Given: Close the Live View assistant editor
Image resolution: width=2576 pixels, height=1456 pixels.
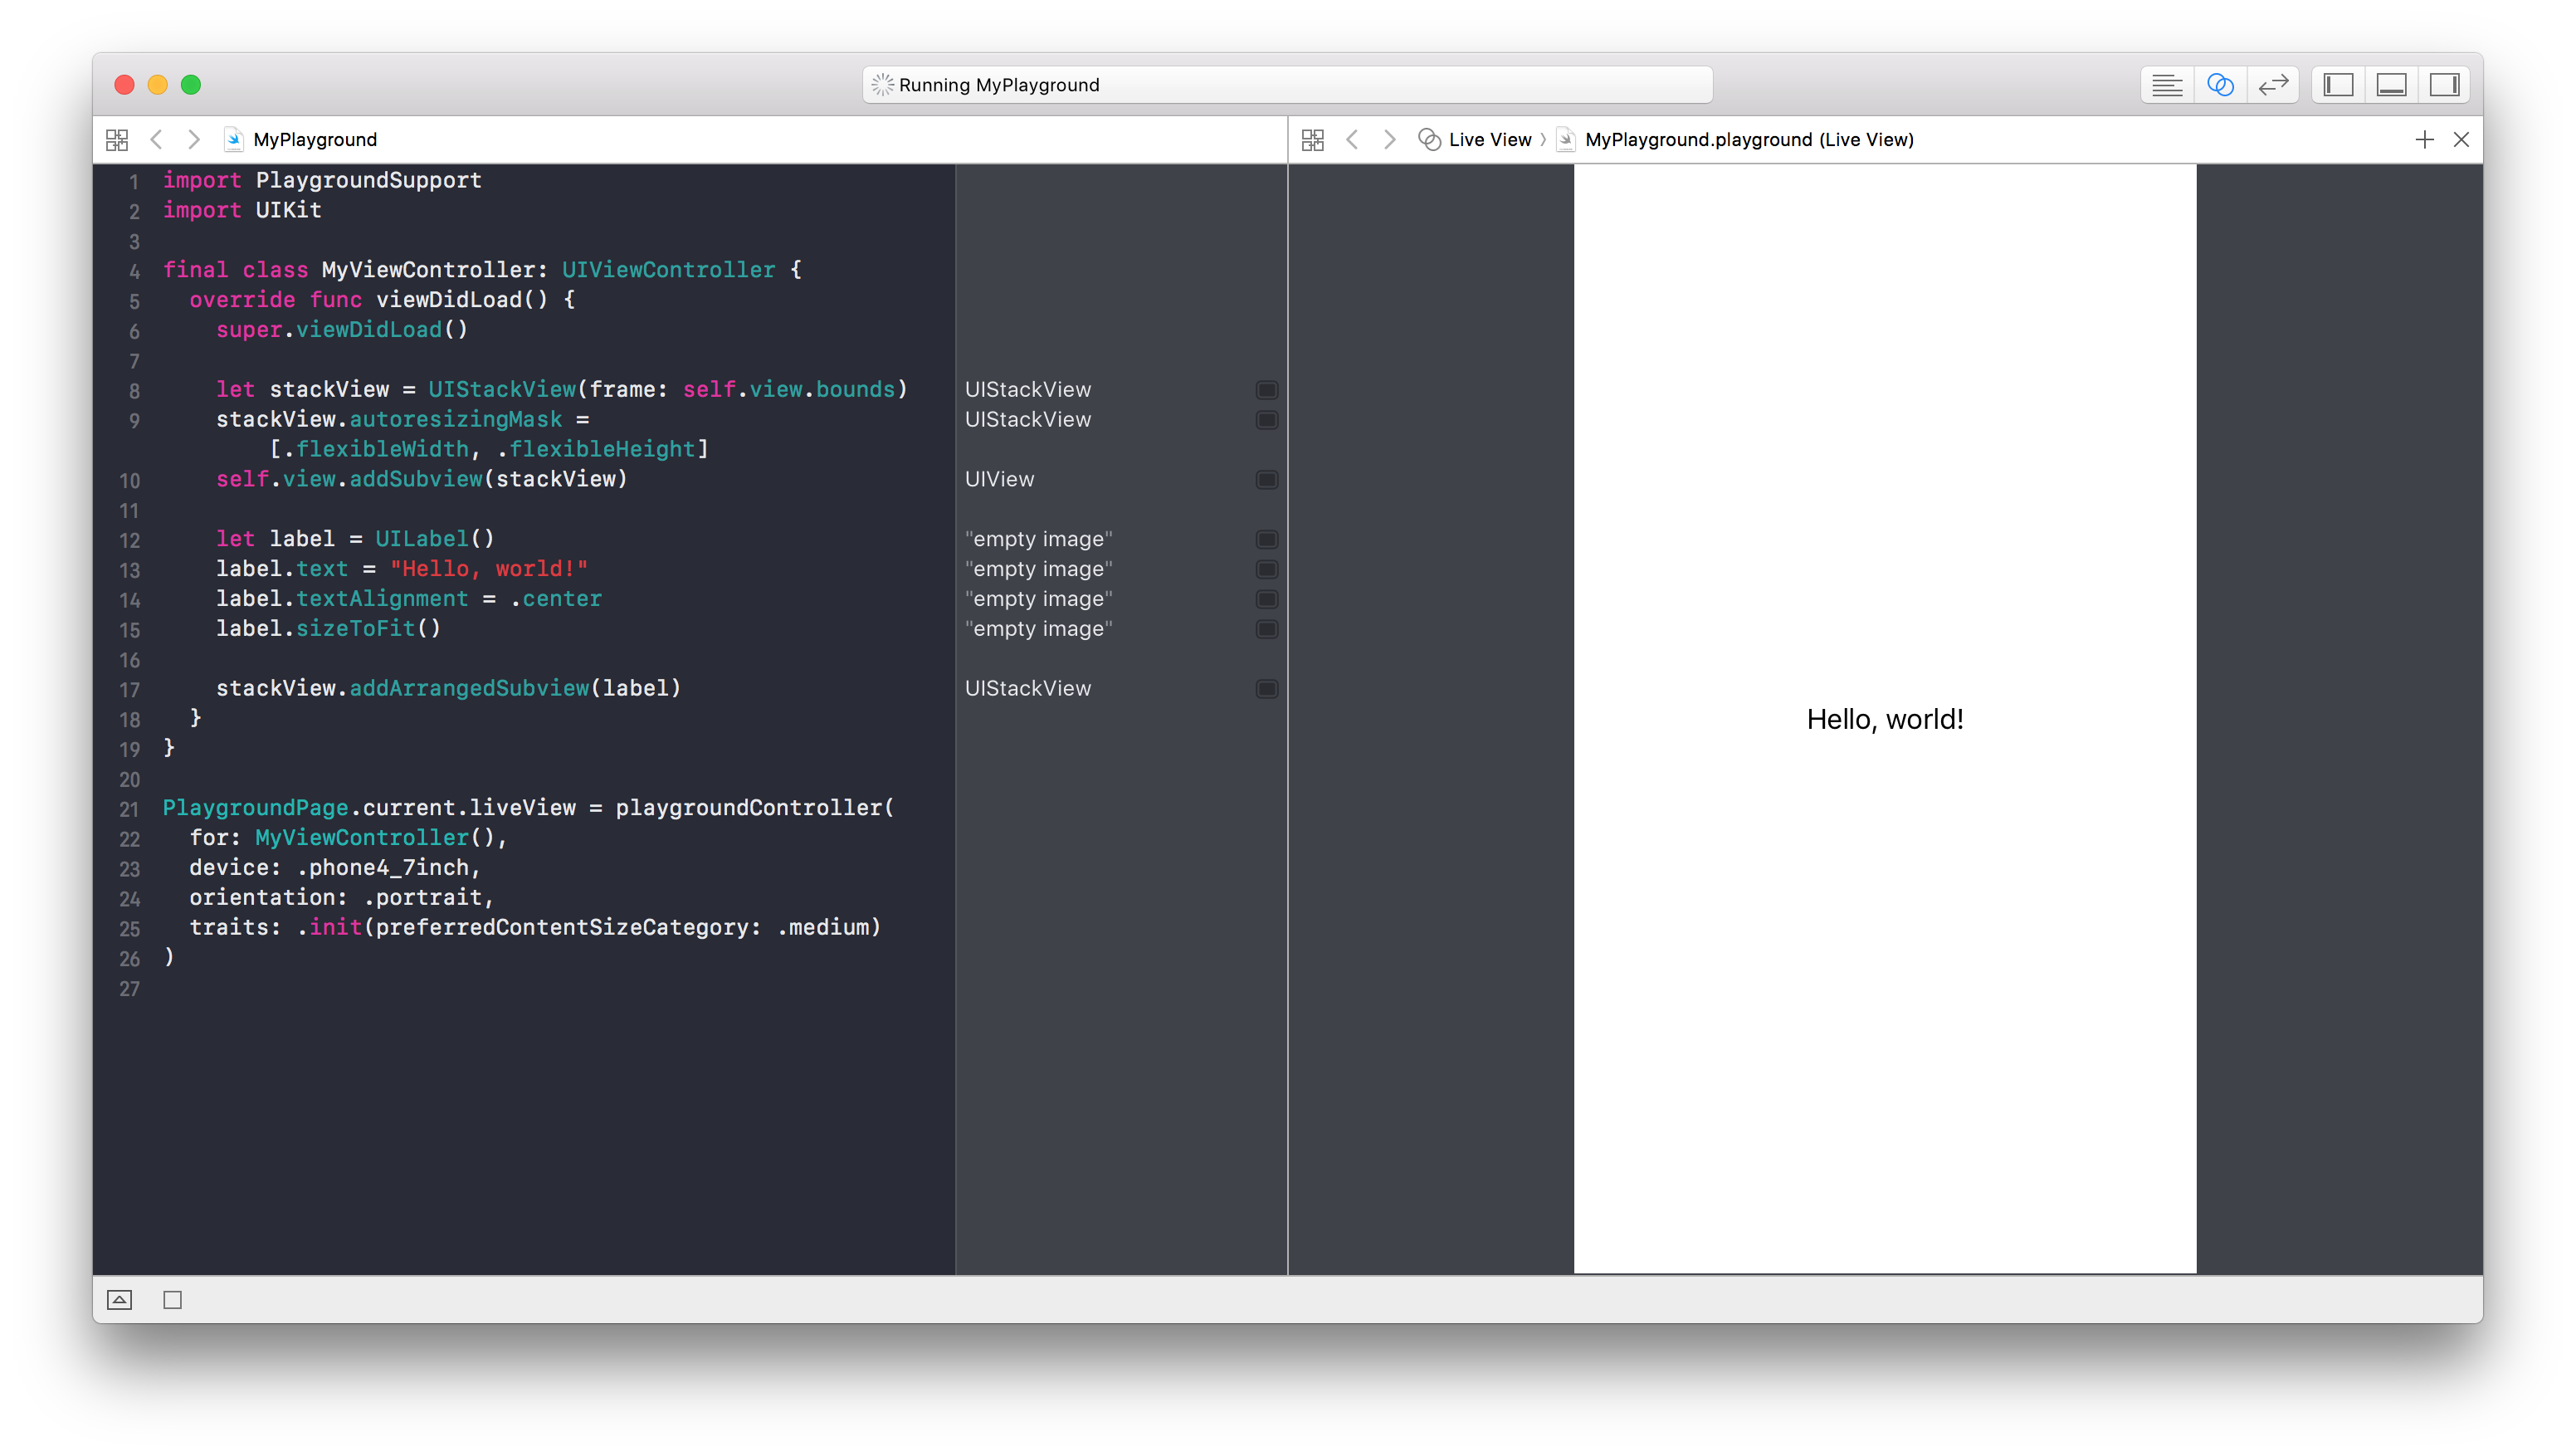Looking at the screenshot, I should click(2461, 140).
